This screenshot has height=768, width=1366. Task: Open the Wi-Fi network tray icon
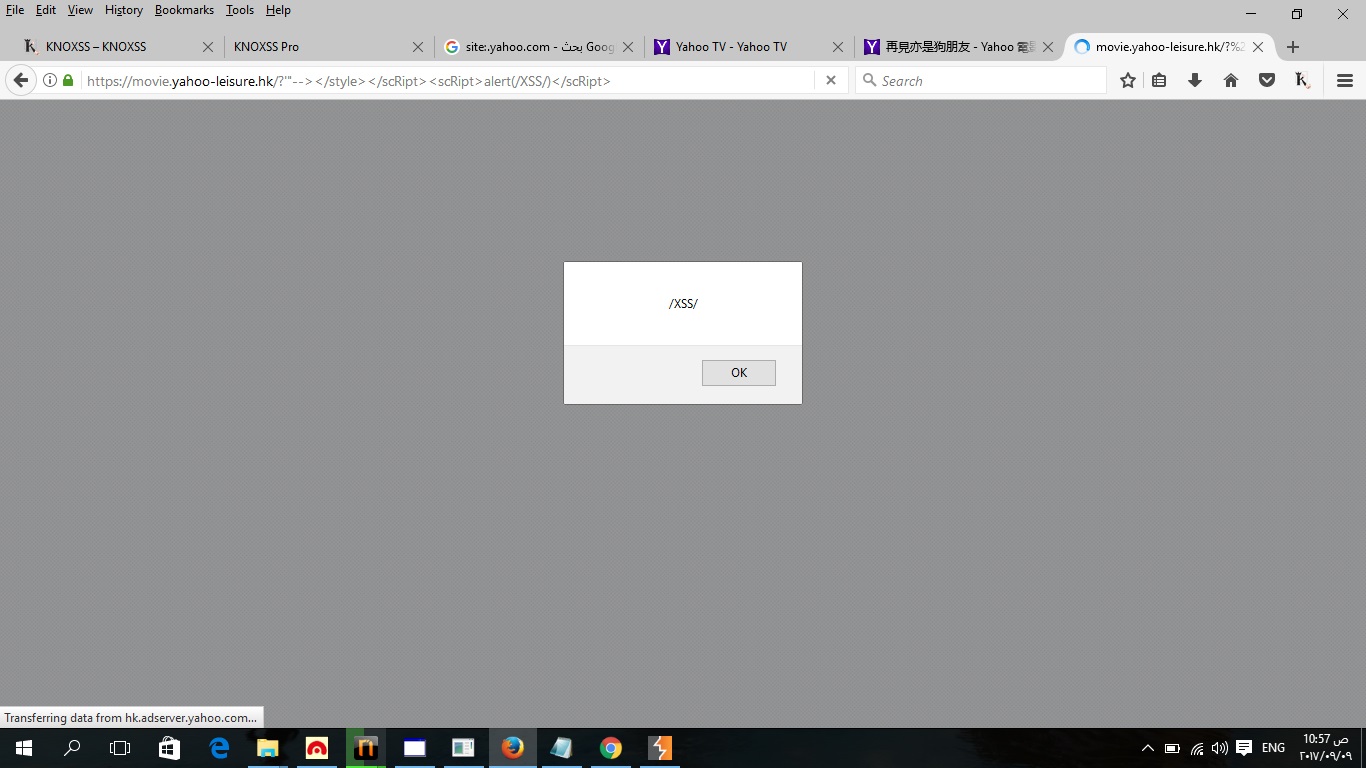click(1197, 748)
